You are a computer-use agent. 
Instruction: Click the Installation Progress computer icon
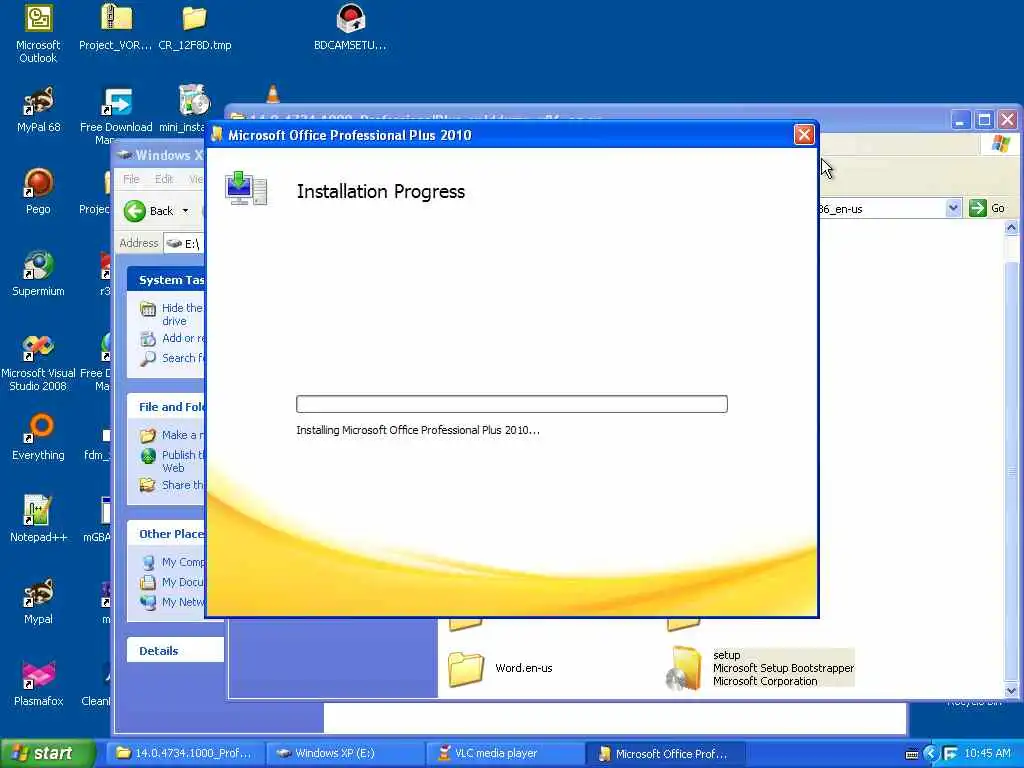pos(246,189)
